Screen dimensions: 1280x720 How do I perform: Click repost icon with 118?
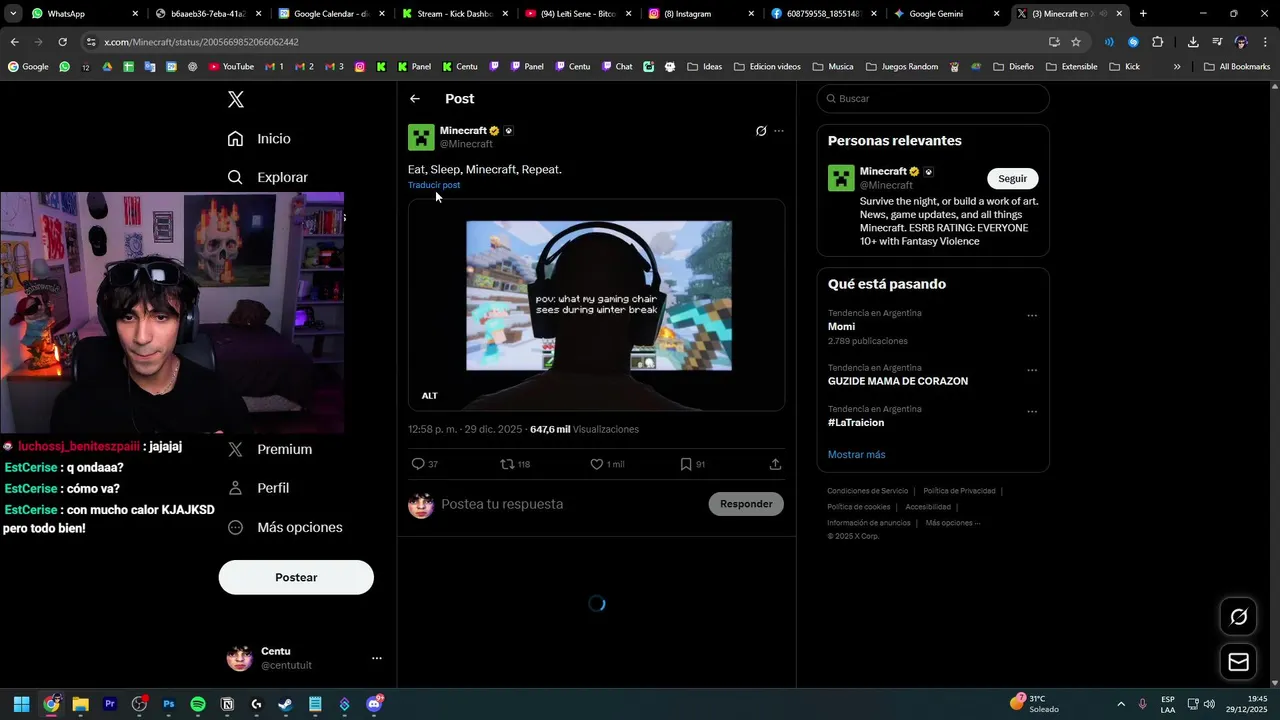(x=515, y=464)
